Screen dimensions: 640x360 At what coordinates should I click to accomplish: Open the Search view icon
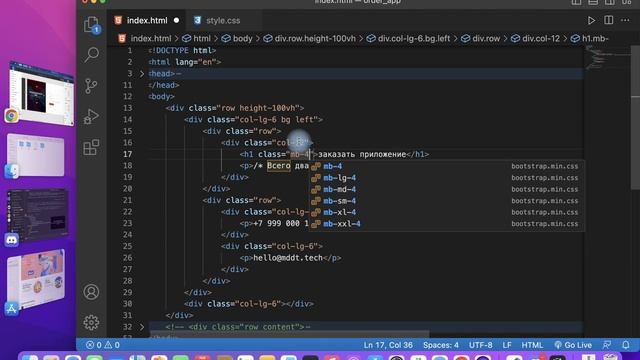pyautogui.click(x=91, y=54)
